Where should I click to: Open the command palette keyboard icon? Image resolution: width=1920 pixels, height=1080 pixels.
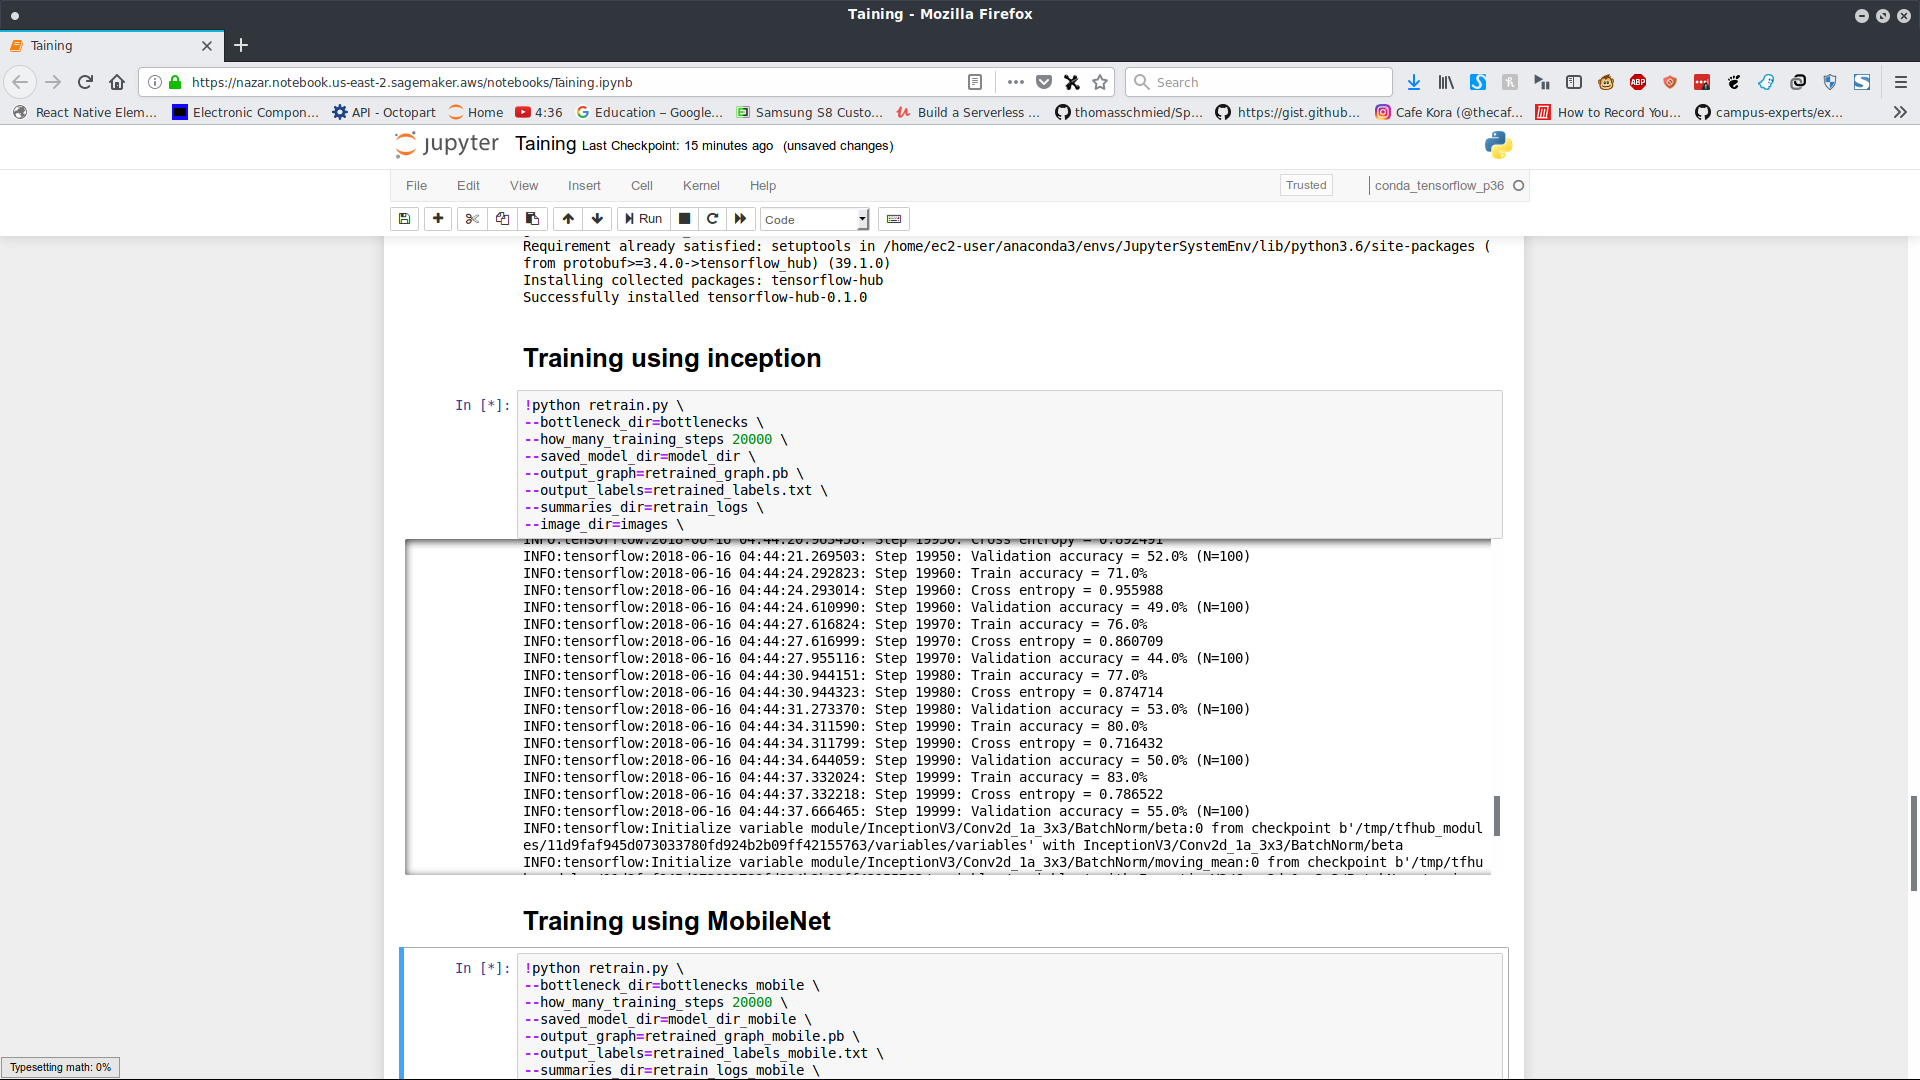tap(894, 219)
